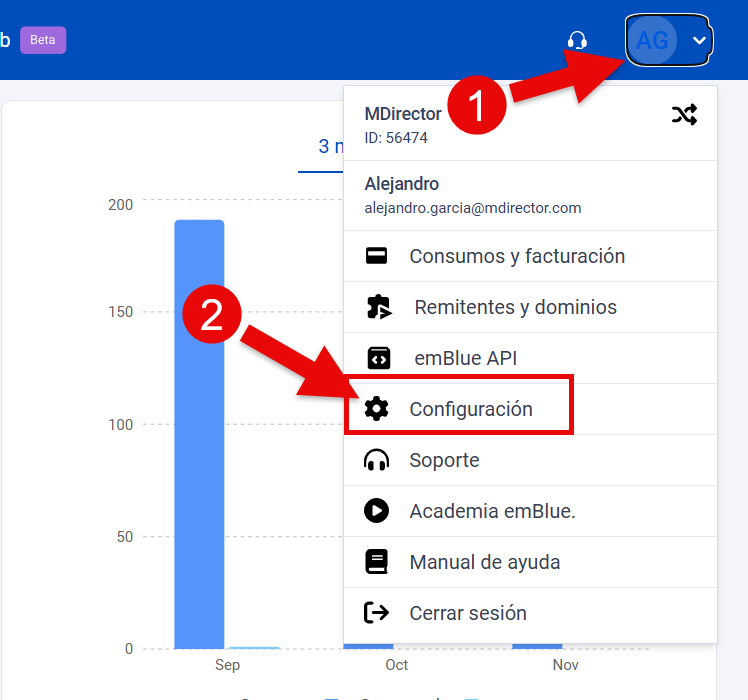Click the AG user avatar
Screen dimensions: 748x700
(x=652, y=40)
